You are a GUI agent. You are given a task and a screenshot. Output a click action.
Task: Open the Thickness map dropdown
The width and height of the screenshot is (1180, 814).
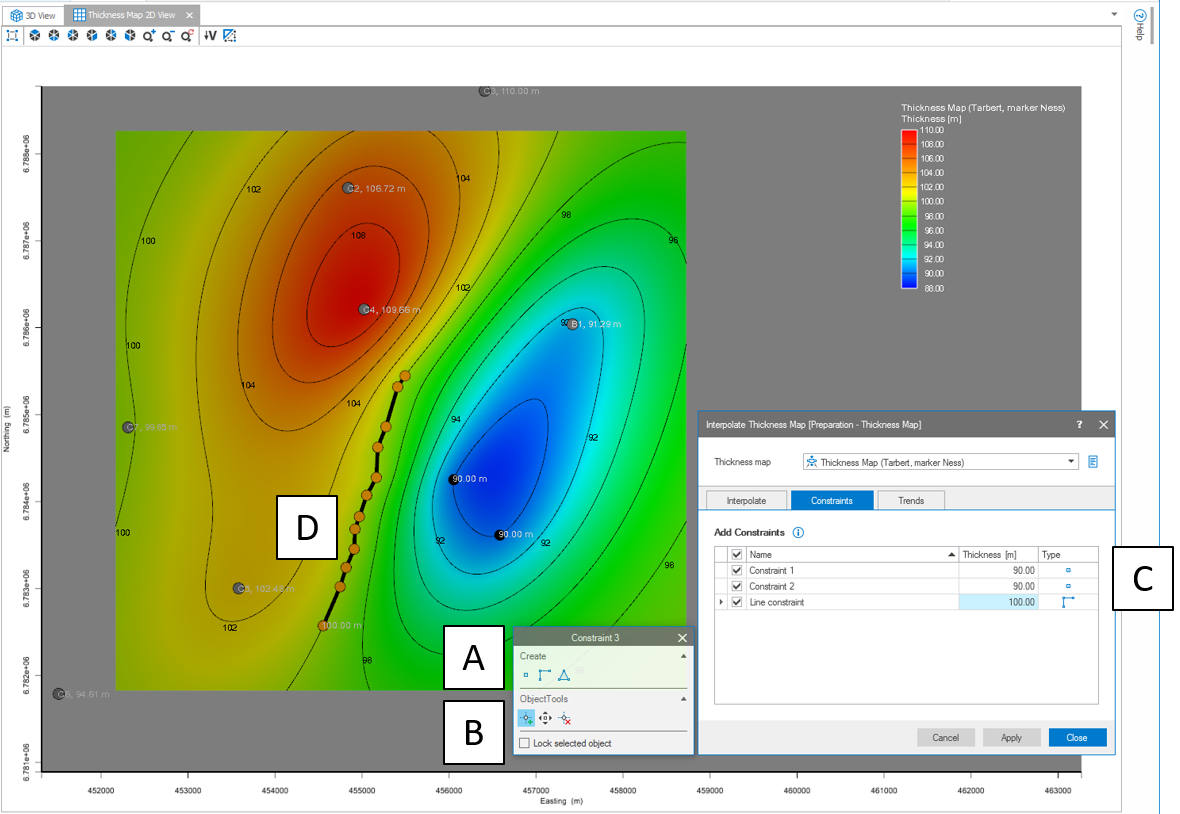coord(1072,462)
